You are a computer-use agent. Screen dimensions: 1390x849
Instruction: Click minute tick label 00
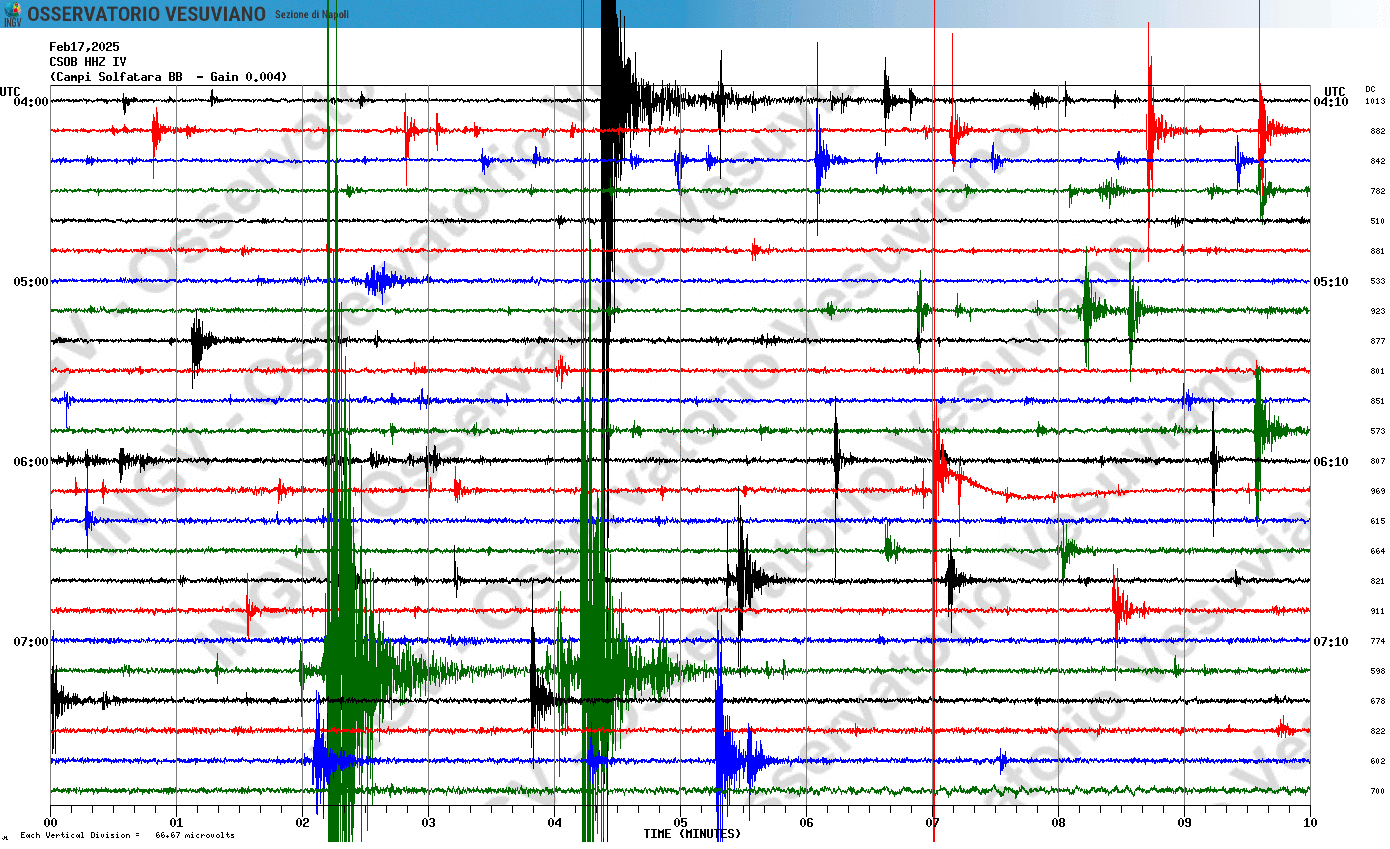pos(50,823)
